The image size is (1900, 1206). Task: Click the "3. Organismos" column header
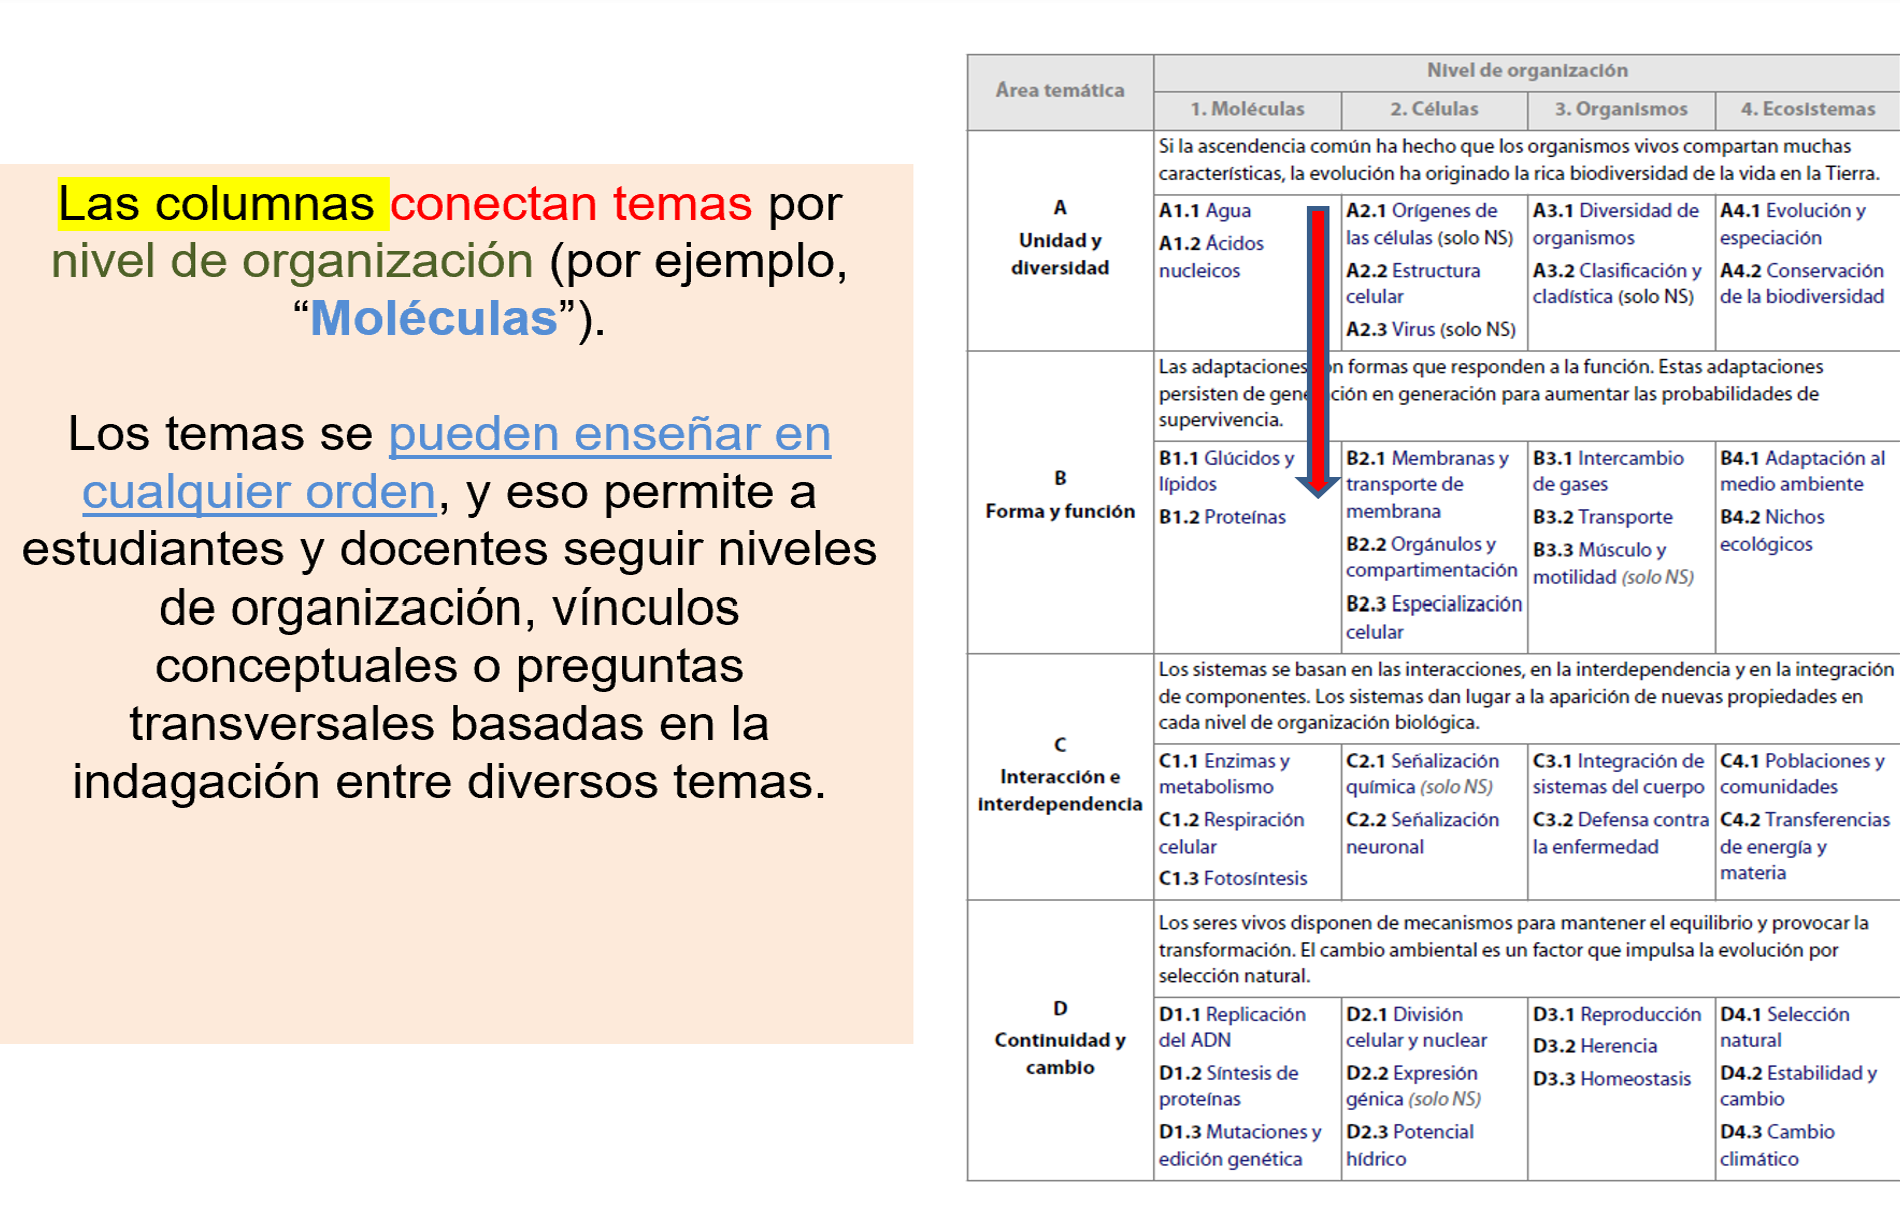click(1620, 109)
